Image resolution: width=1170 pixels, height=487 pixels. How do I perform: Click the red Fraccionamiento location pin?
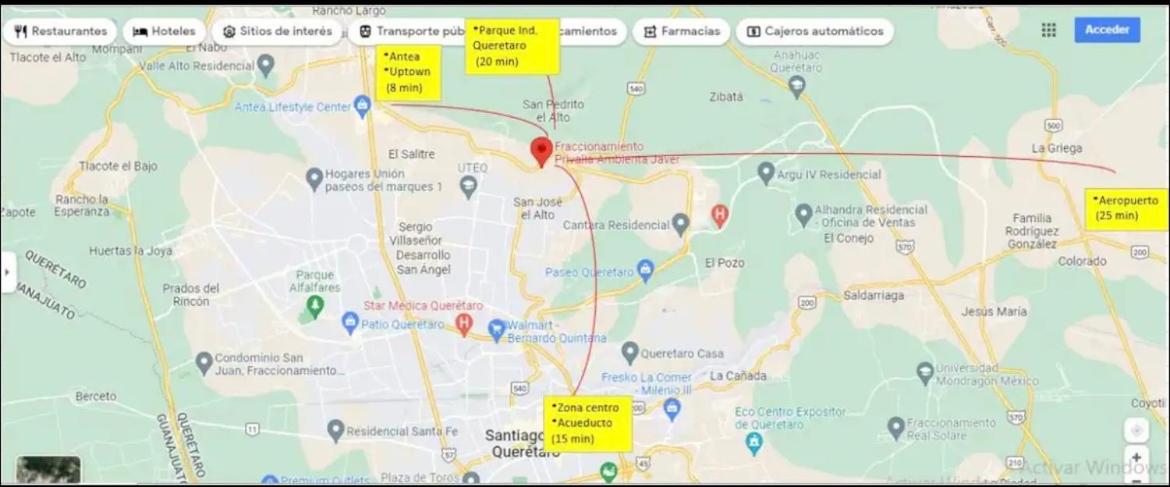click(541, 151)
